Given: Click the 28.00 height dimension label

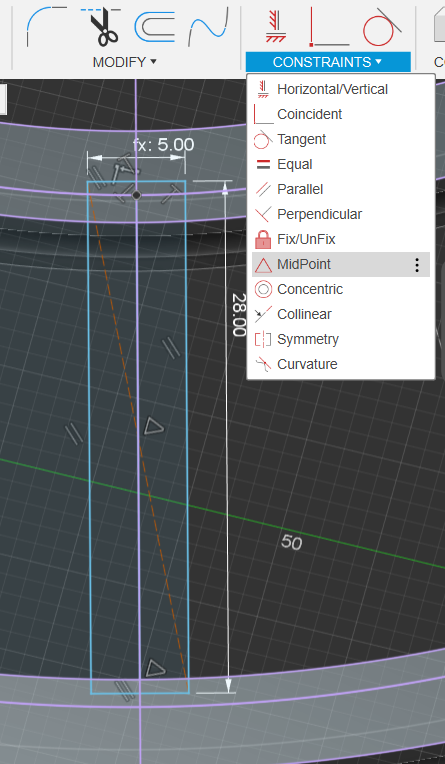Looking at the screenshot, I should (238, 315).
